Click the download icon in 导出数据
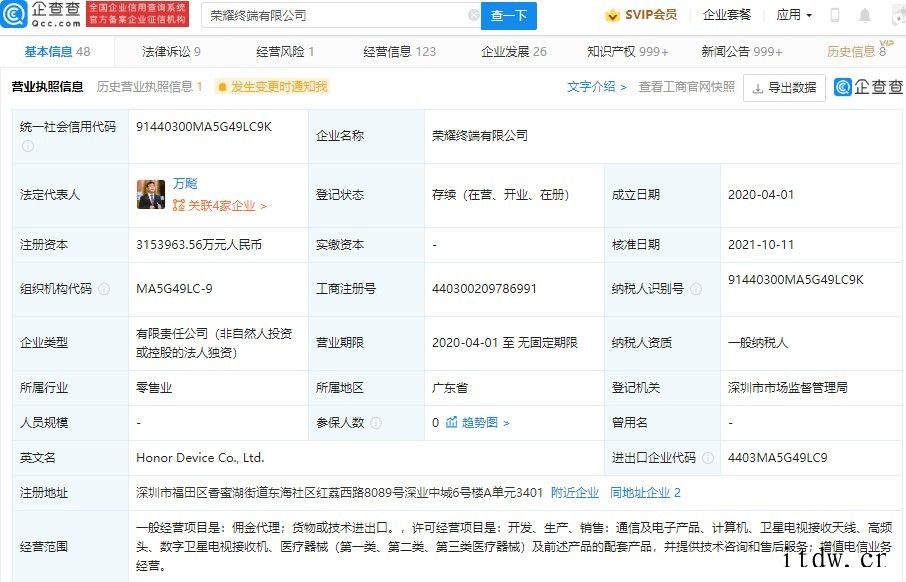The image size is (906, 582). pos(758,88)
